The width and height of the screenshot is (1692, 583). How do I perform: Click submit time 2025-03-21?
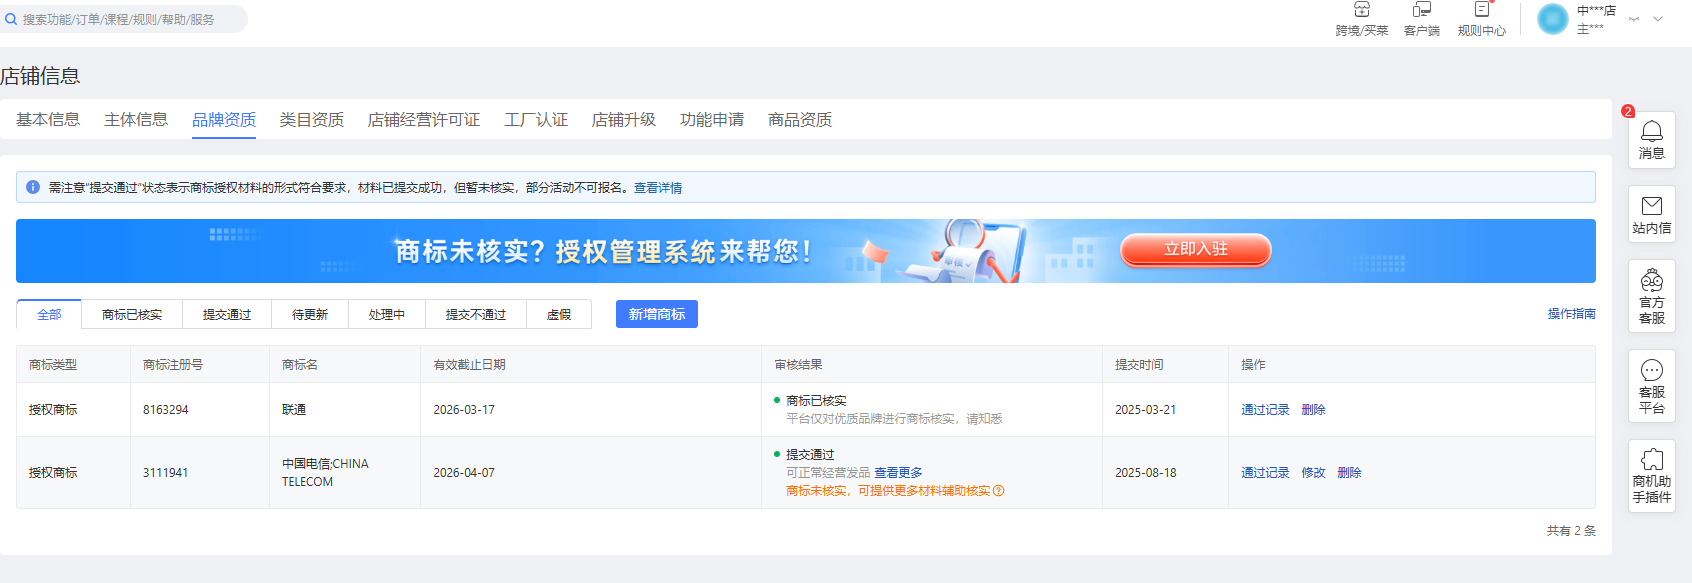pyautogui.click(x=1146, y=410)
